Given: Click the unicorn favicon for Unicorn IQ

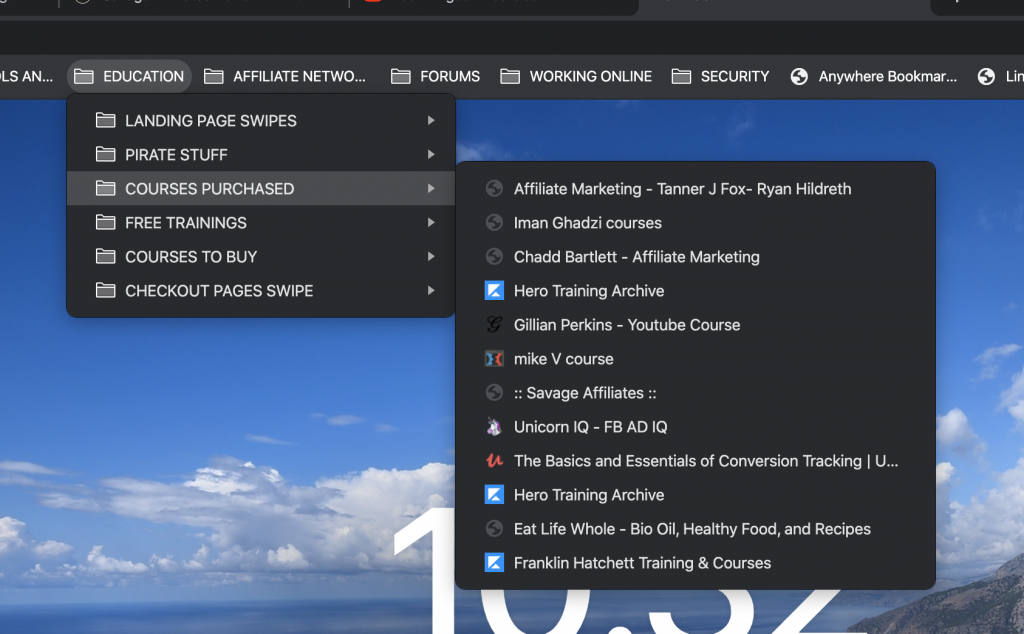Looking at the screenshot, I should click(x=494, y=426).
